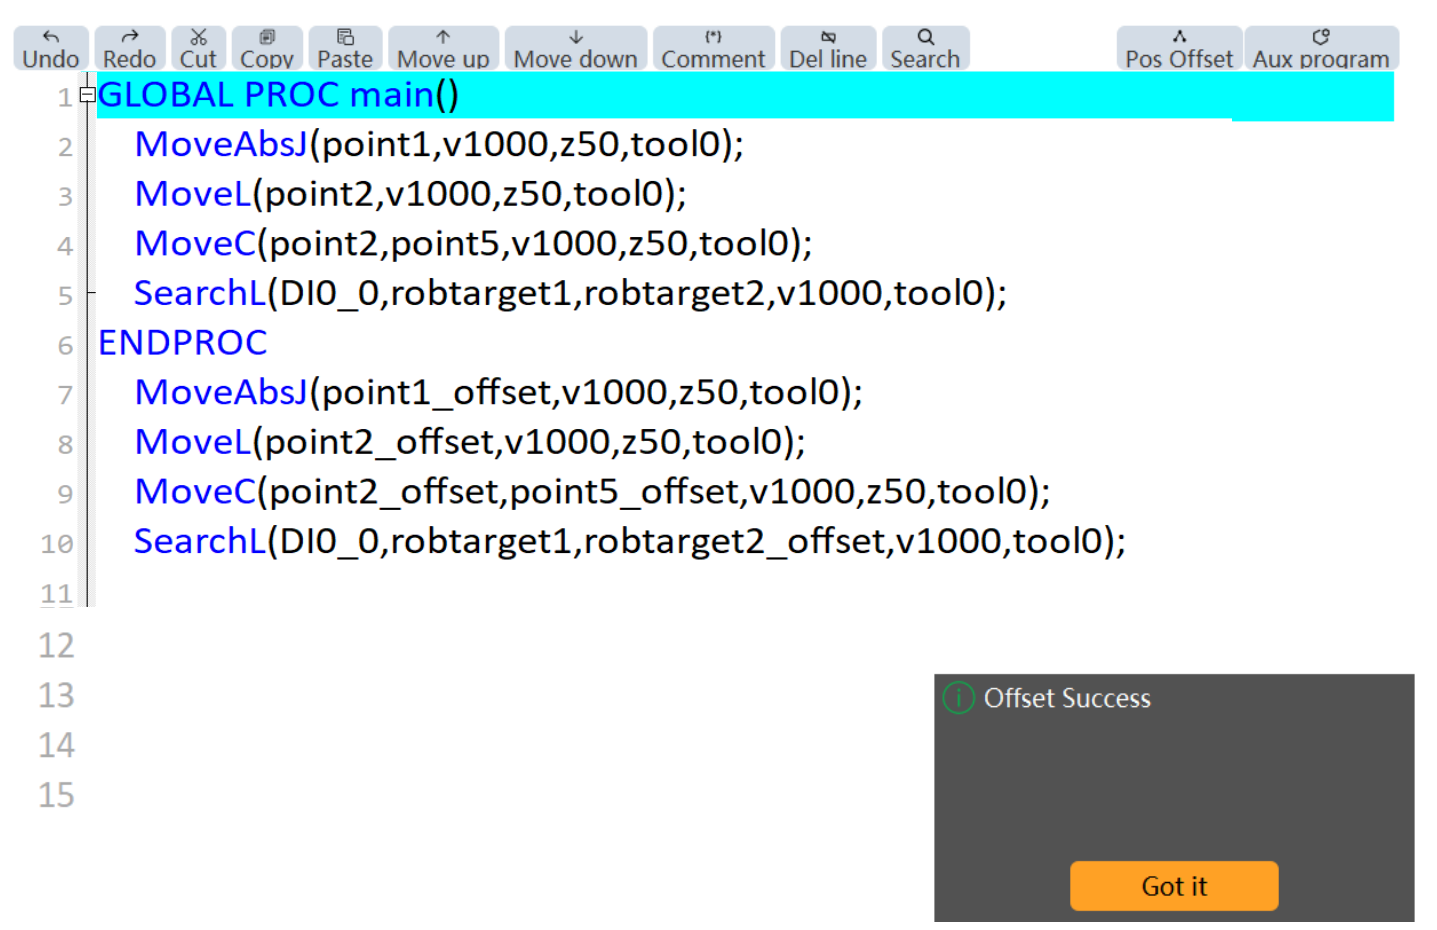The height and width of the screenshot is (930, 1437).
Task: Cut the selected line with Cut
Action: (x=198, y=48)
